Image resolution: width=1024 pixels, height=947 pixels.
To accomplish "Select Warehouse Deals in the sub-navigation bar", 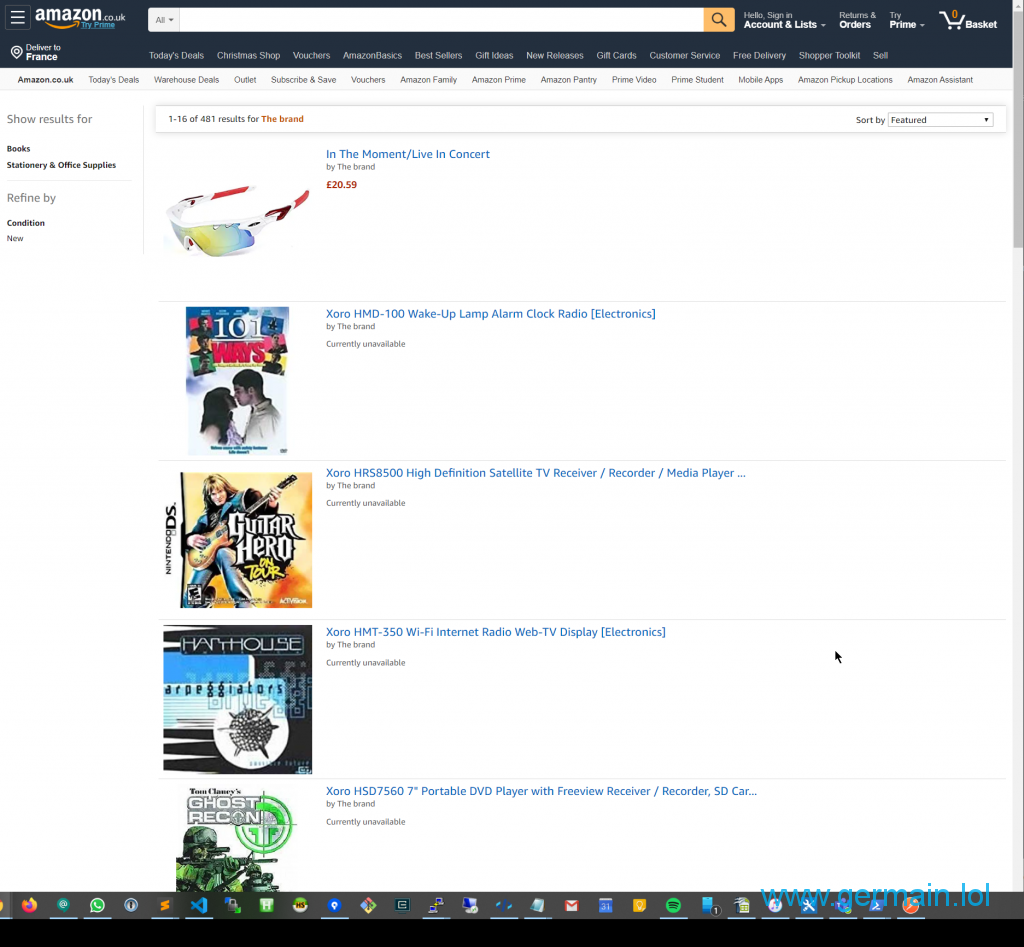I will (186, 80).
